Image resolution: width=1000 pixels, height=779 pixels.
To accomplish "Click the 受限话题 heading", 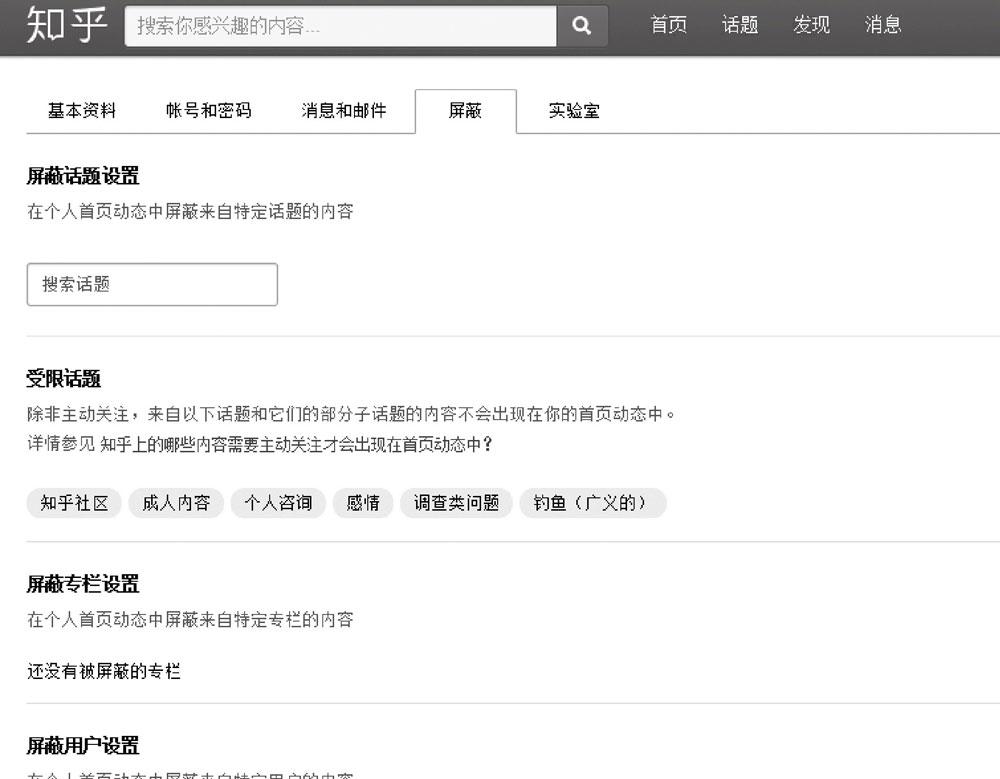I will pos(64,379).
